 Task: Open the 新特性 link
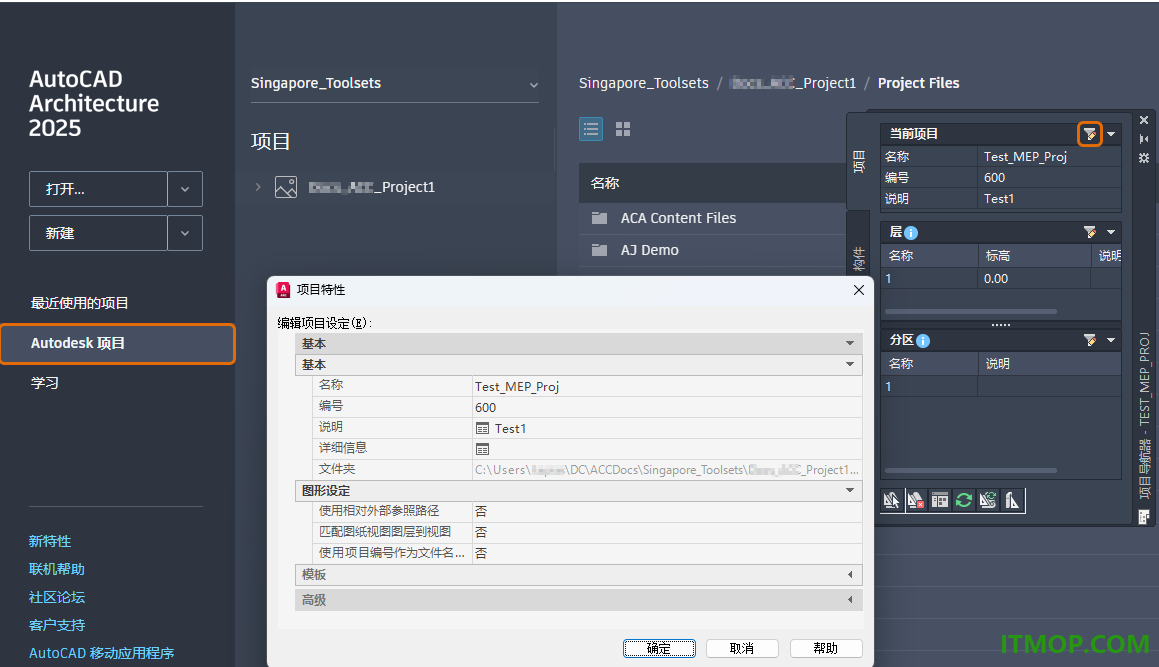click(50, 541)
